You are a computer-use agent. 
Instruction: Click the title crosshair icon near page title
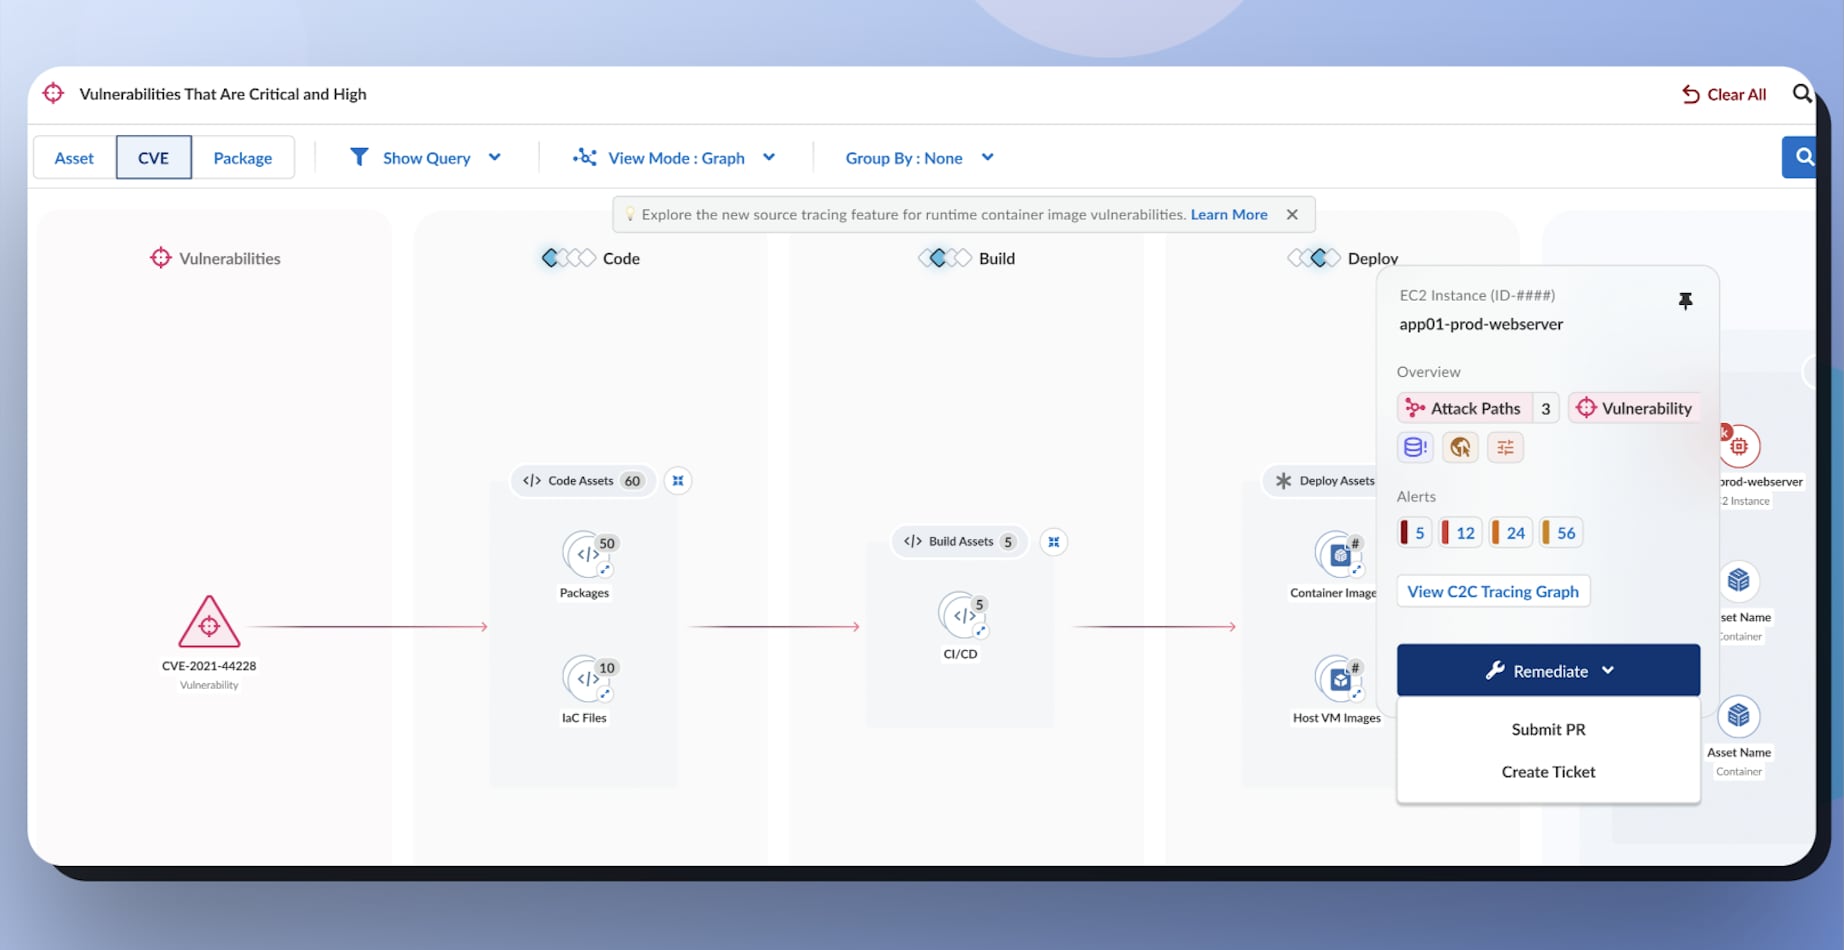[x=53, y=93]
